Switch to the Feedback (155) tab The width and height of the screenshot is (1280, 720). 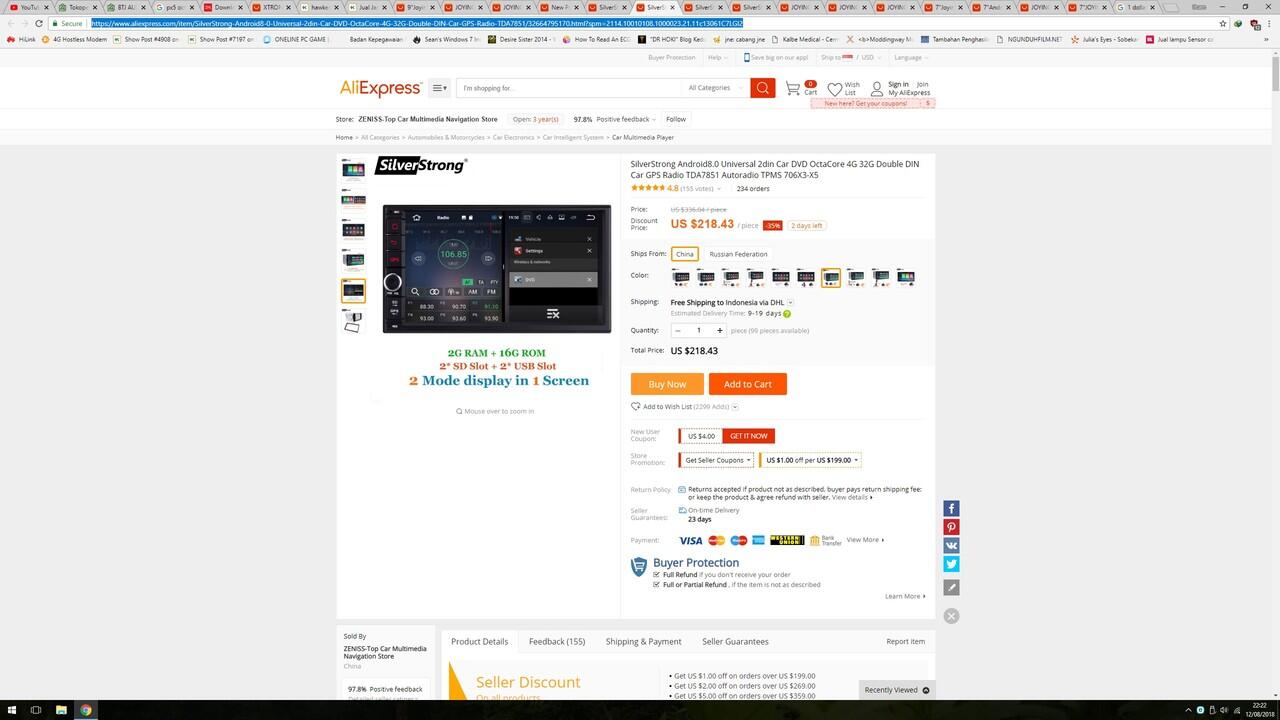coord(557,641)
